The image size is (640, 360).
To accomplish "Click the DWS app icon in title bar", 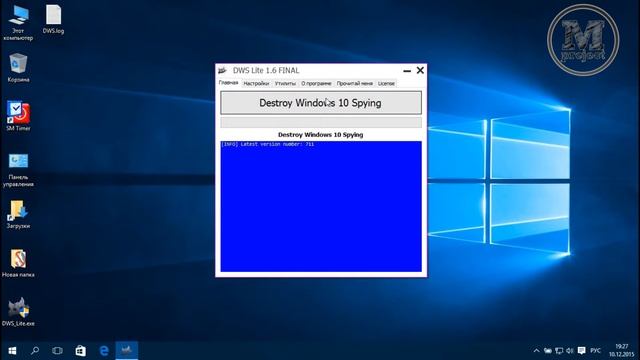I will pyautogui.click(x=222, y=70).
